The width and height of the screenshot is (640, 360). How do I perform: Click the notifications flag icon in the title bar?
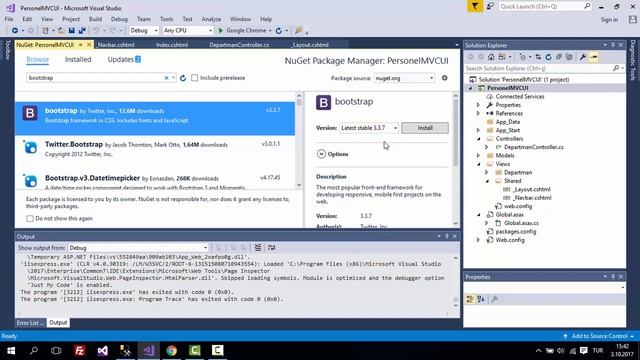coord(475,6)
